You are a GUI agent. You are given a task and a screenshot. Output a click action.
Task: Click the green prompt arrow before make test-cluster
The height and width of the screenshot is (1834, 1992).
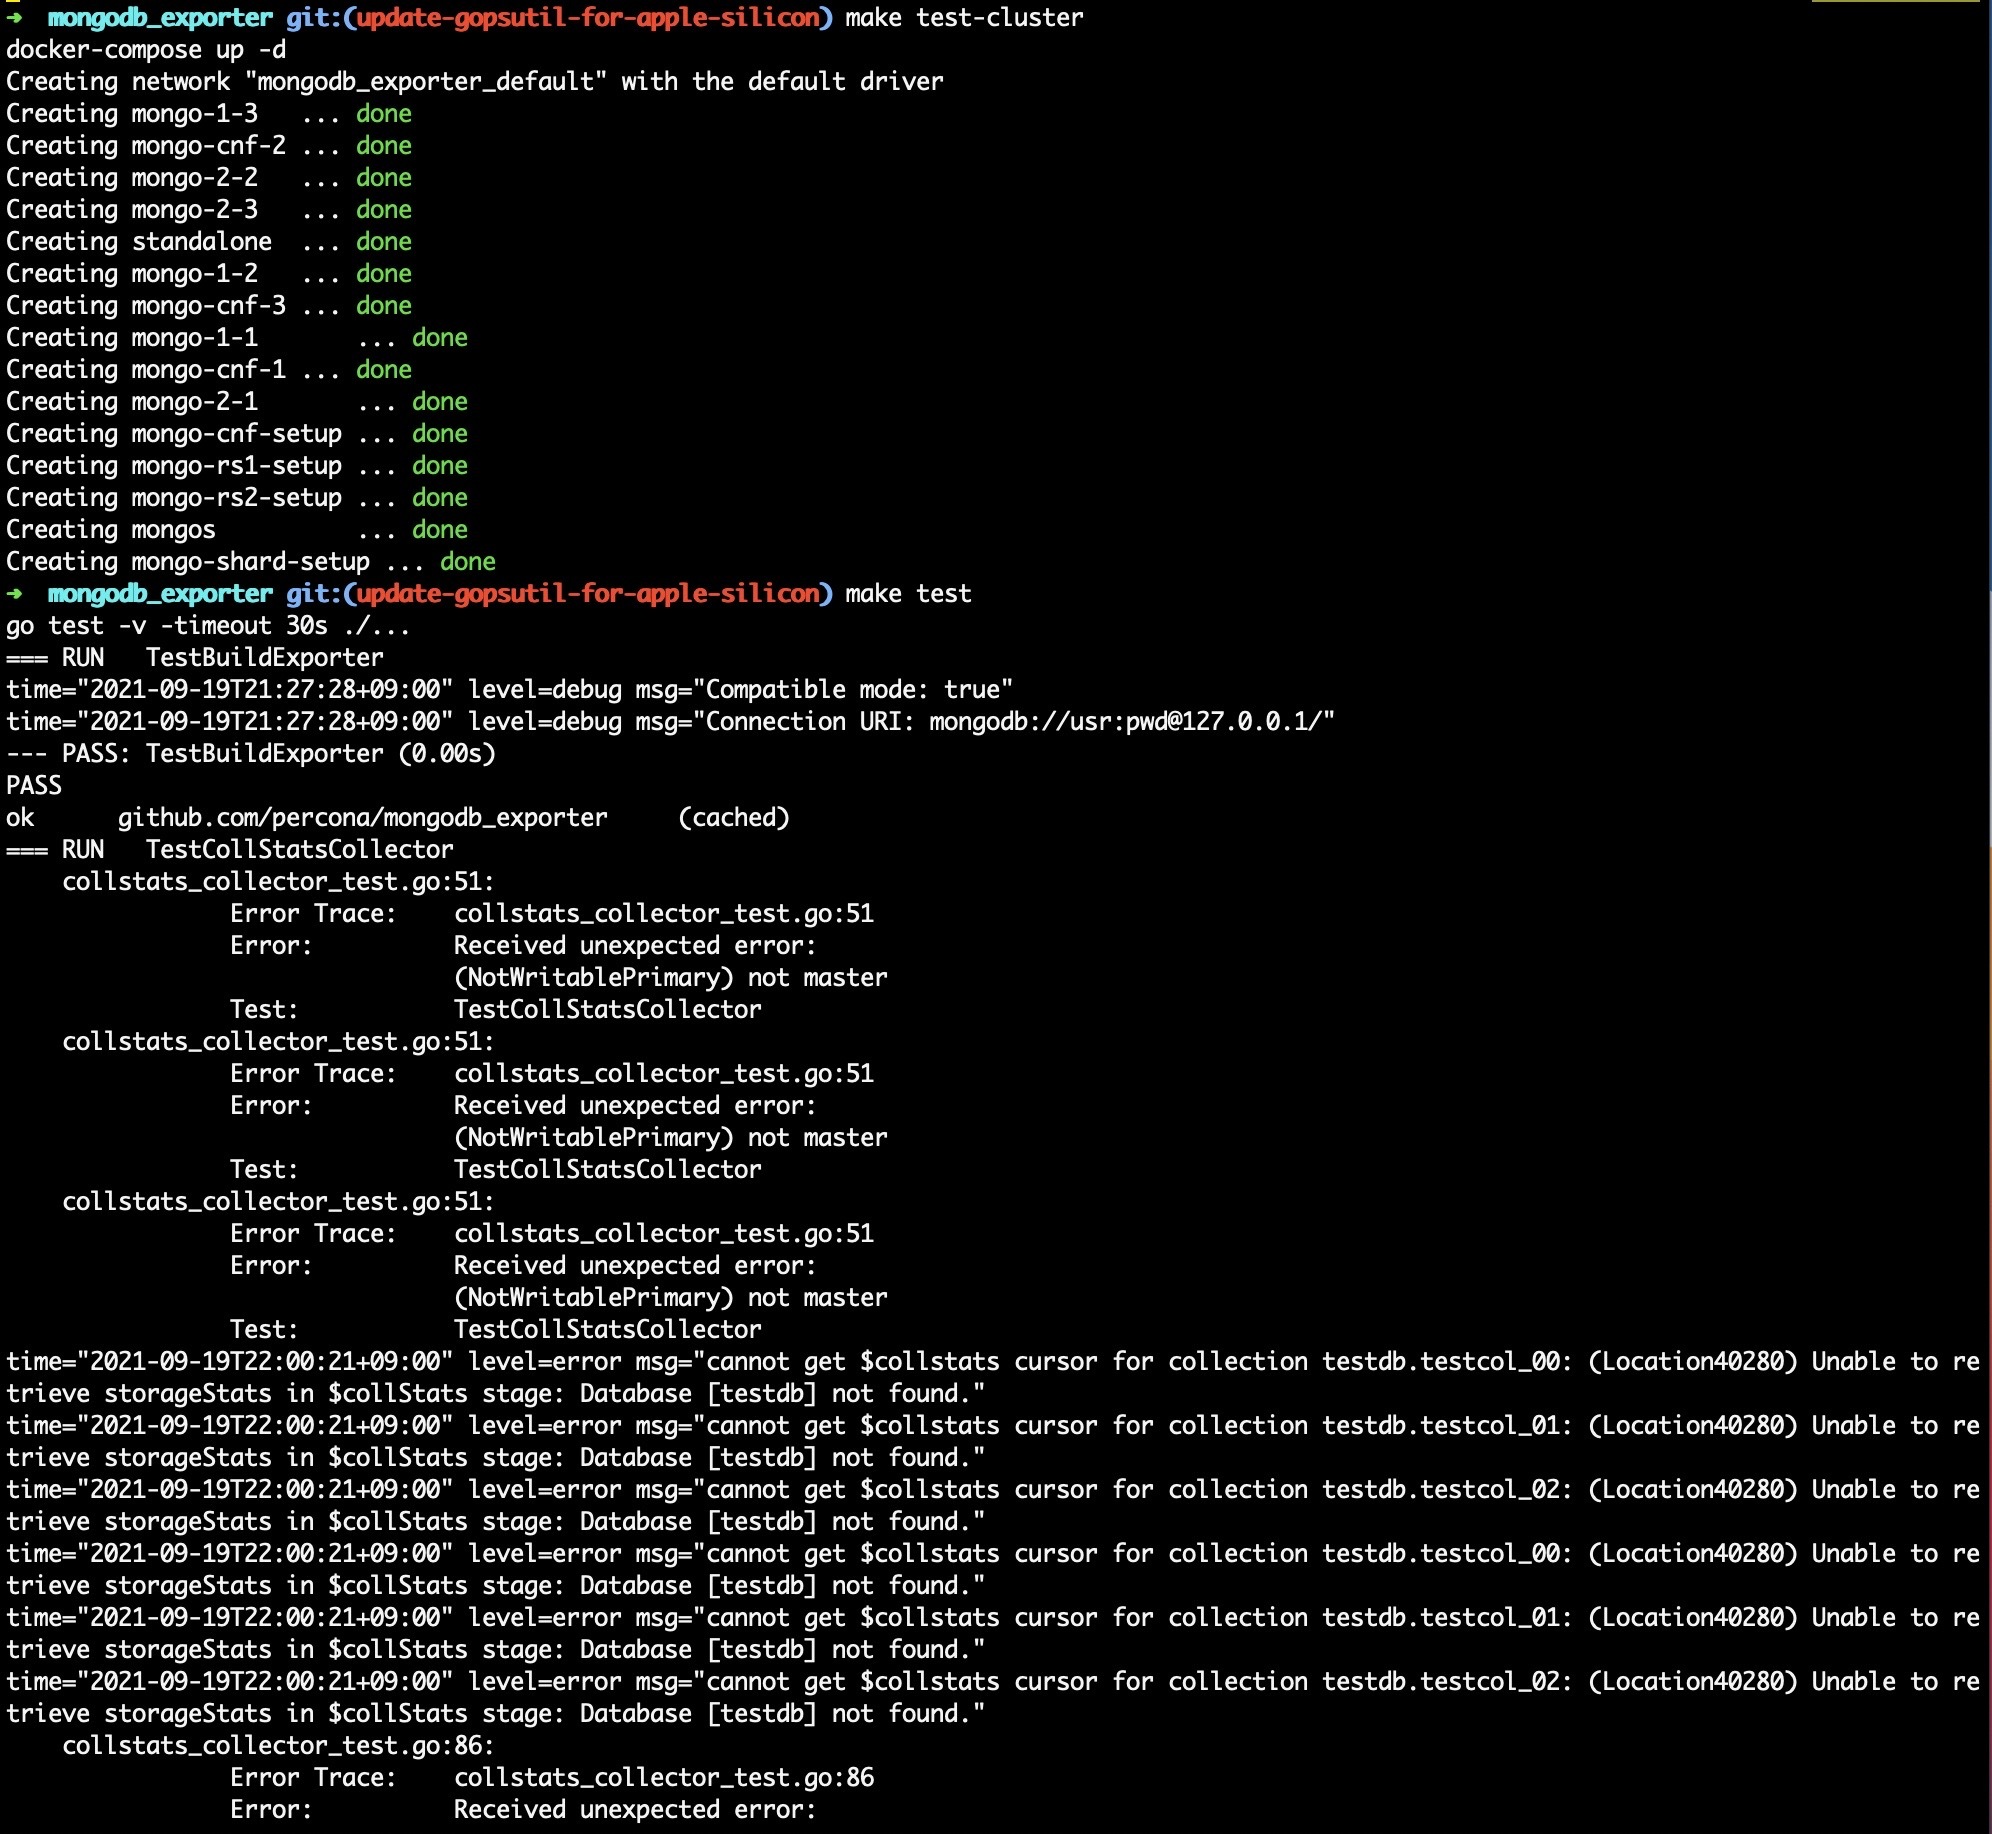14,17
